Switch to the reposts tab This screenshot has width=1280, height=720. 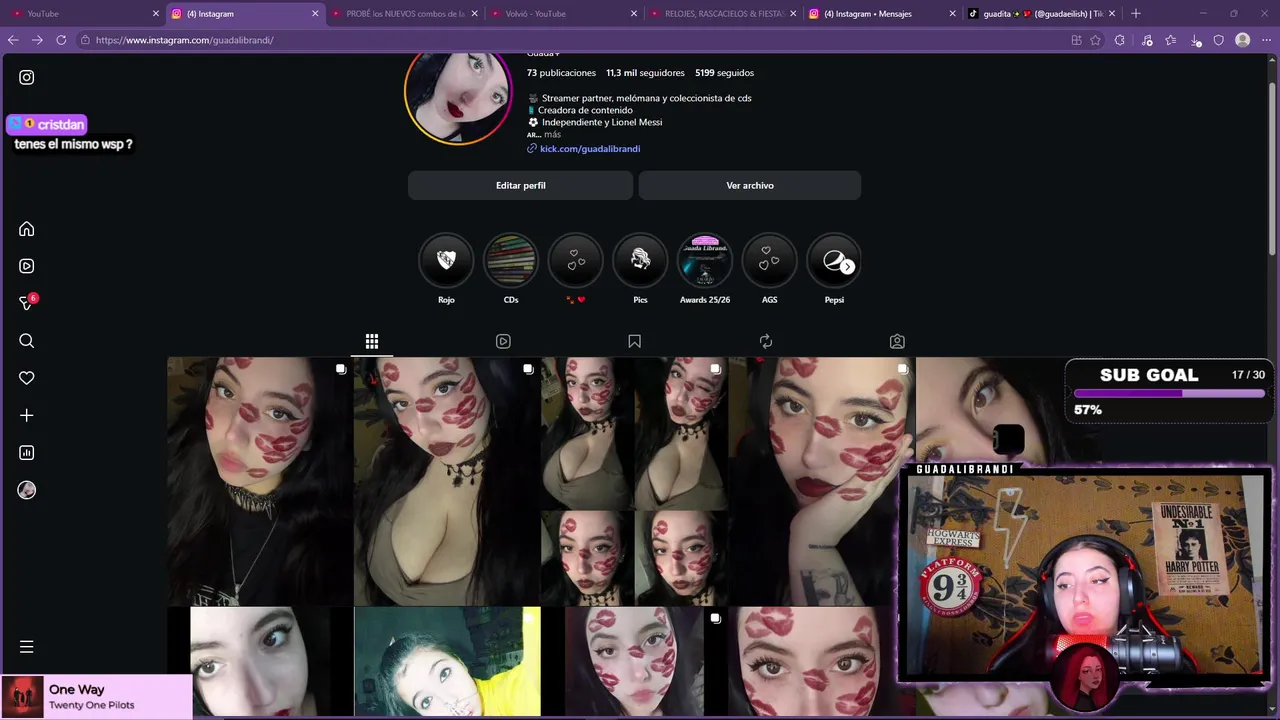point(766,341)
